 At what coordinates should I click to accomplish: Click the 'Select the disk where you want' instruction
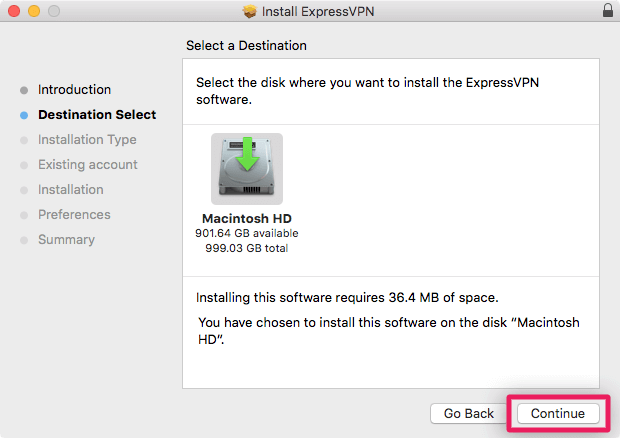(x=367, y=91)
